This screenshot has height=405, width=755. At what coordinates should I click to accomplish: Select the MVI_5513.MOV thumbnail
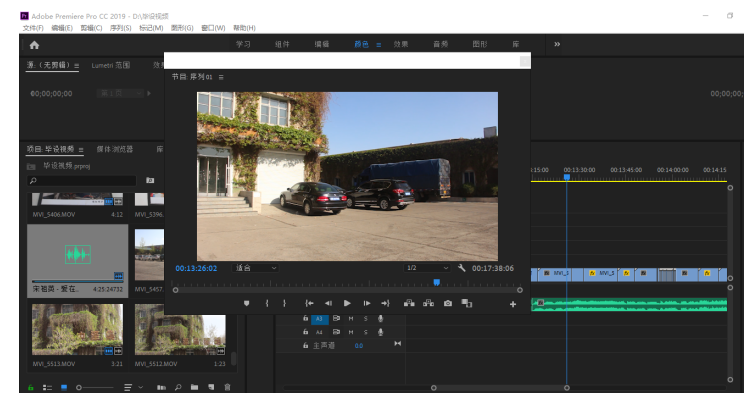pos(78,329)
